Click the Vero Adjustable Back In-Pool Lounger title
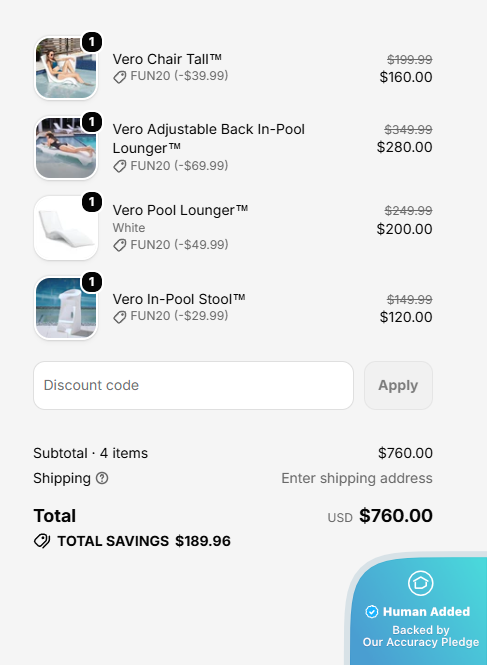Image resolution: width=487 pixels, height=665 pixels. 209,139
